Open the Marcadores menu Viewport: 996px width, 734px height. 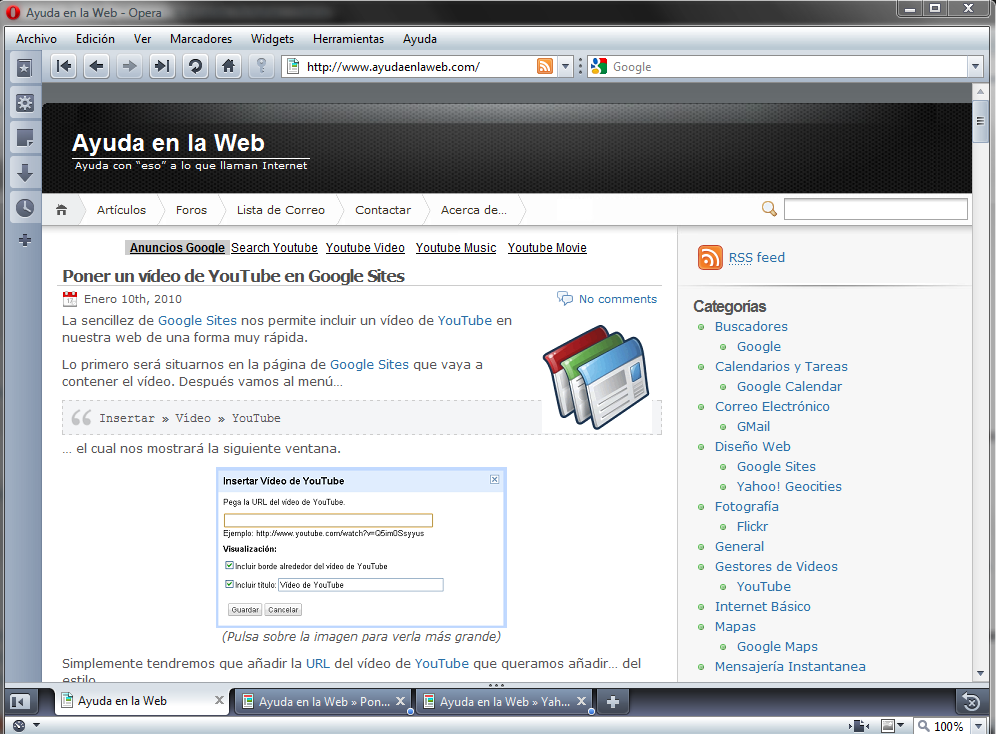tap(201, 39)
